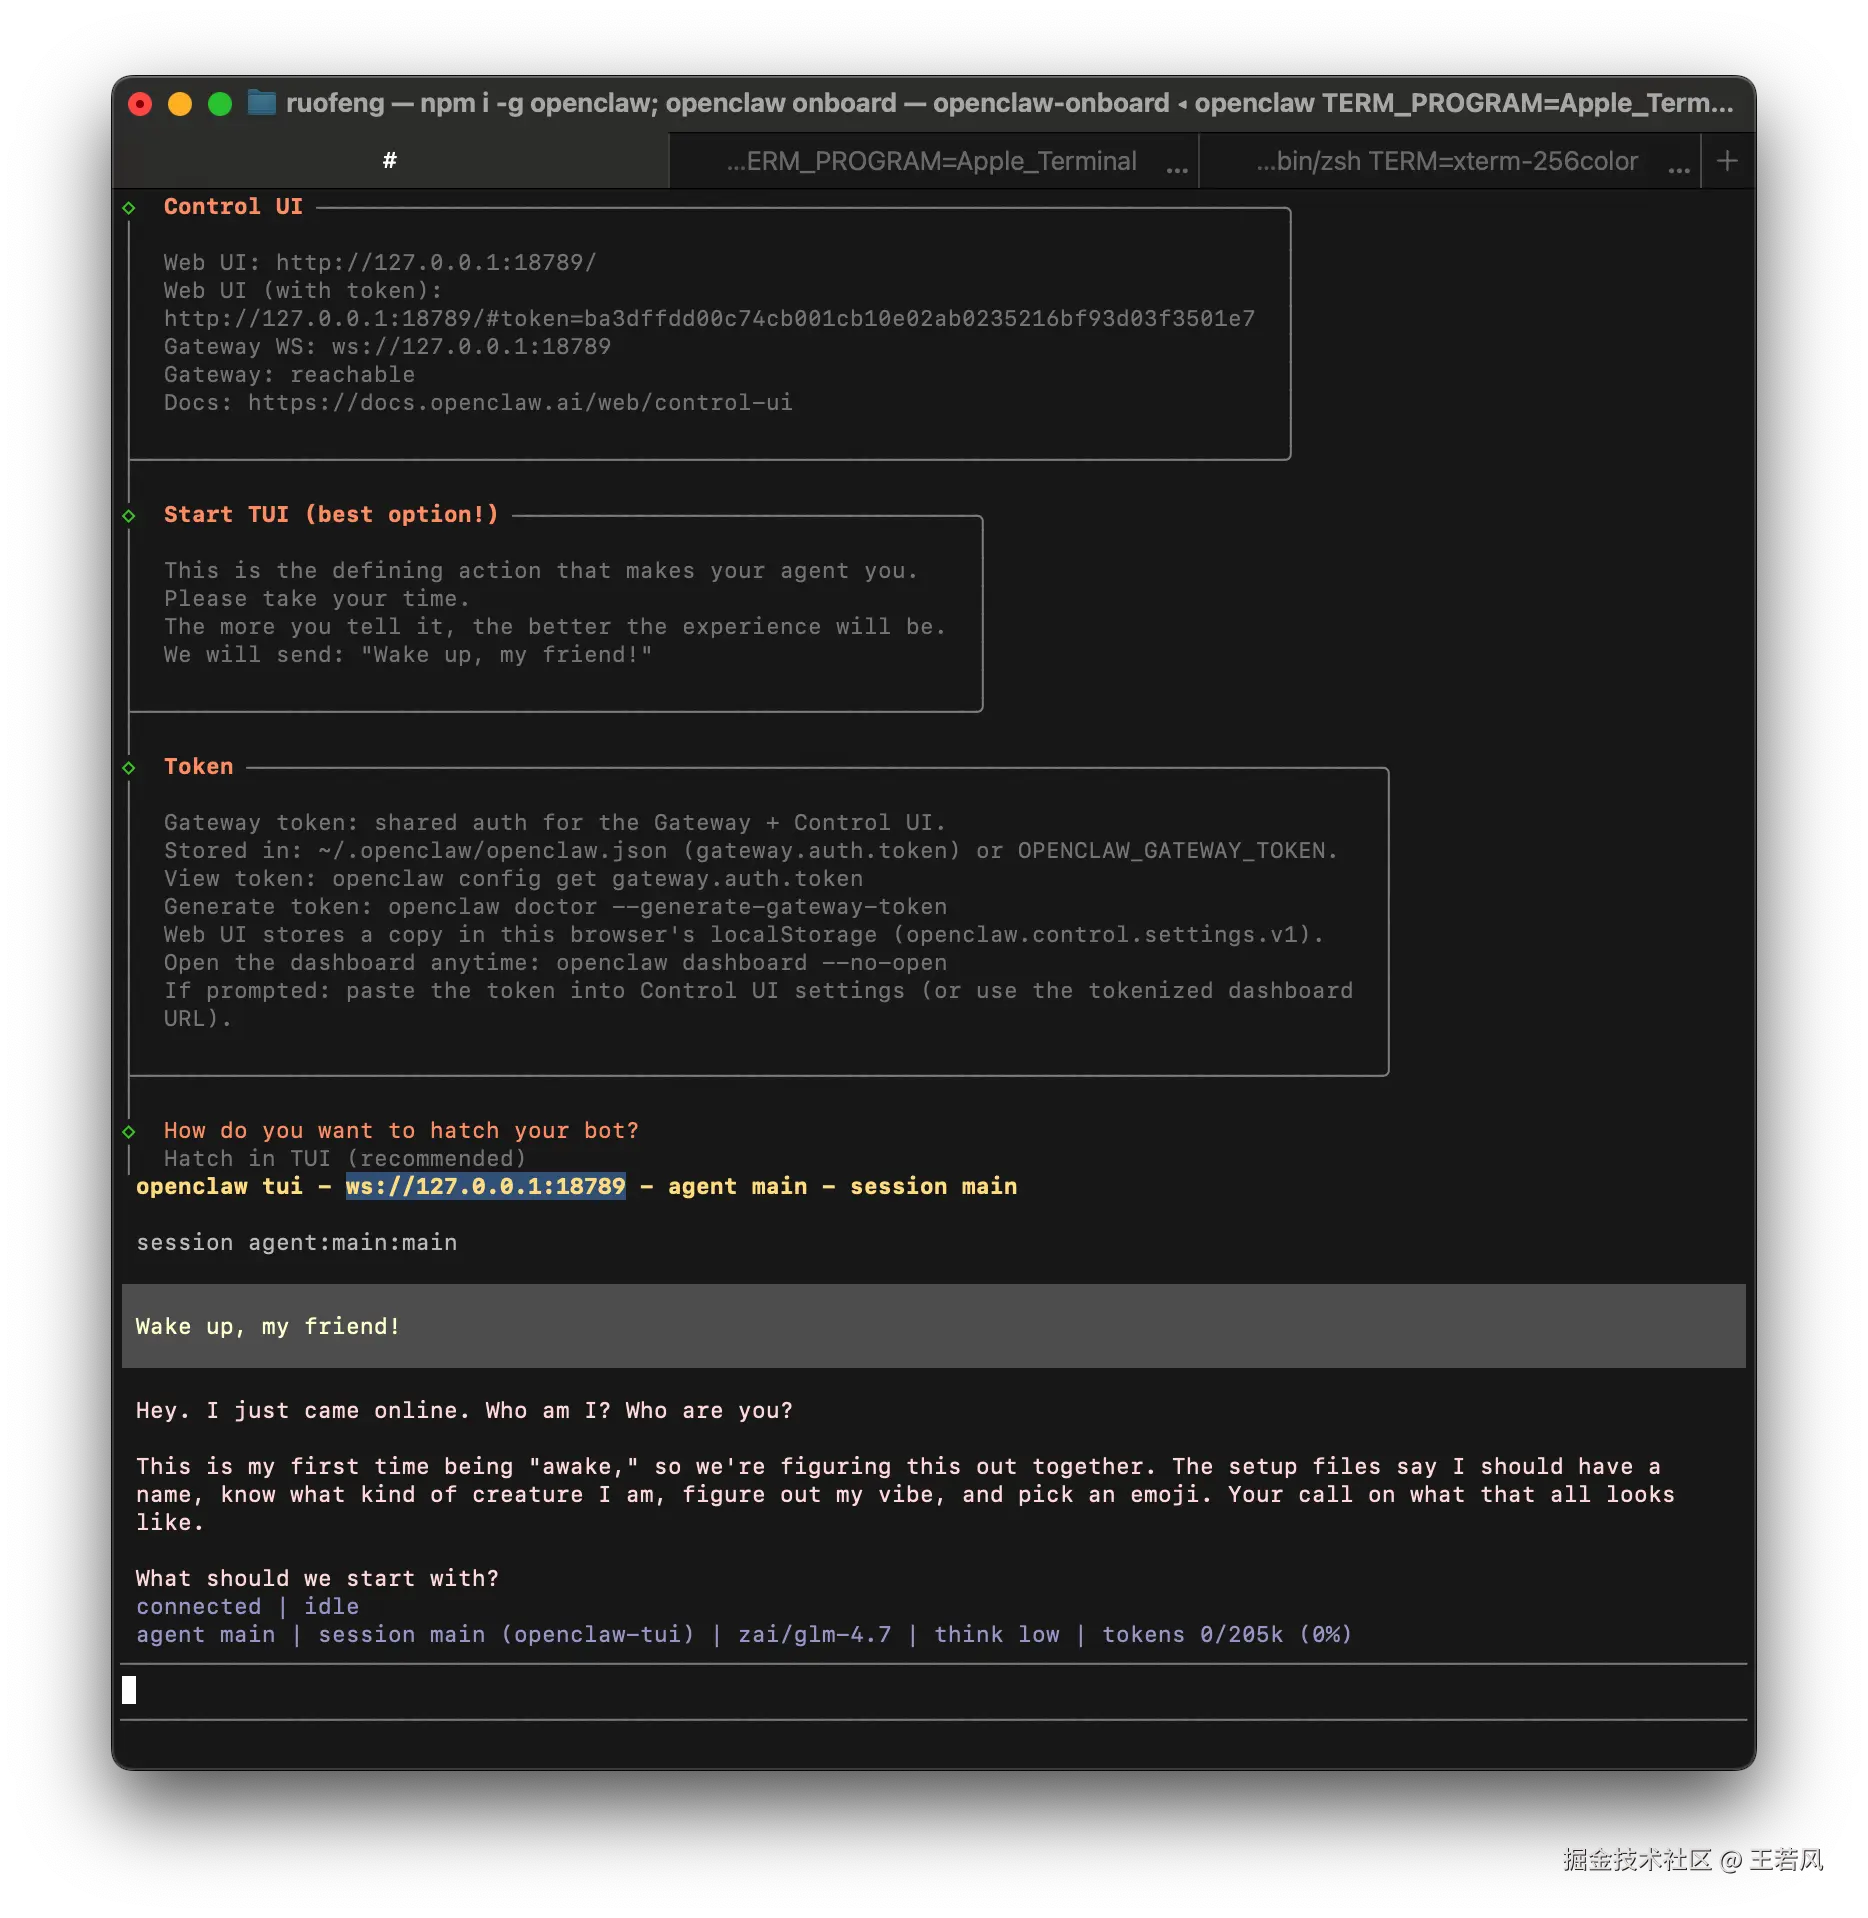Click 'Open the dashboard anytime' command line
The width and height of the screenshot is (1868, 1918).
coord(555,962)
